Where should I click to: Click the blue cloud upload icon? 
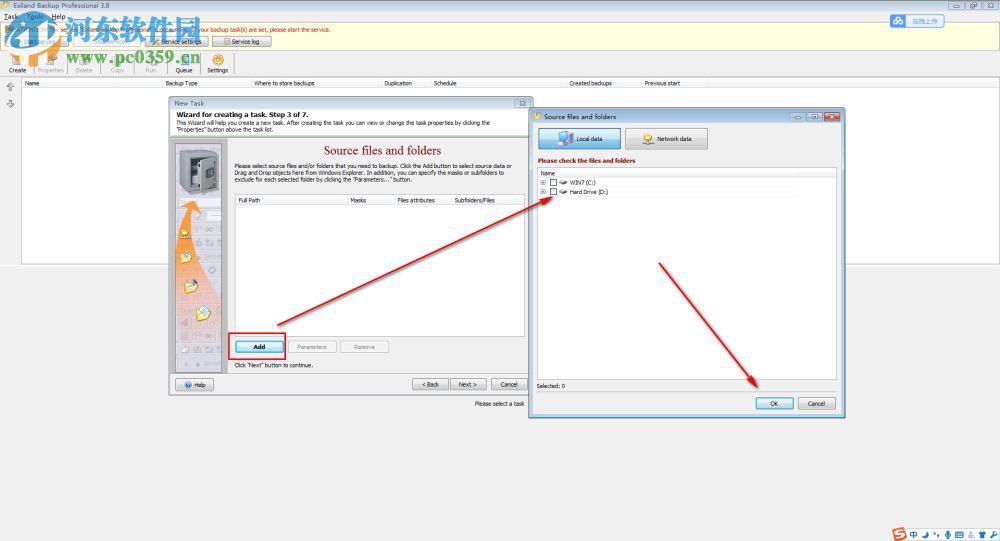pyautogui.click(x=898, y=21)
